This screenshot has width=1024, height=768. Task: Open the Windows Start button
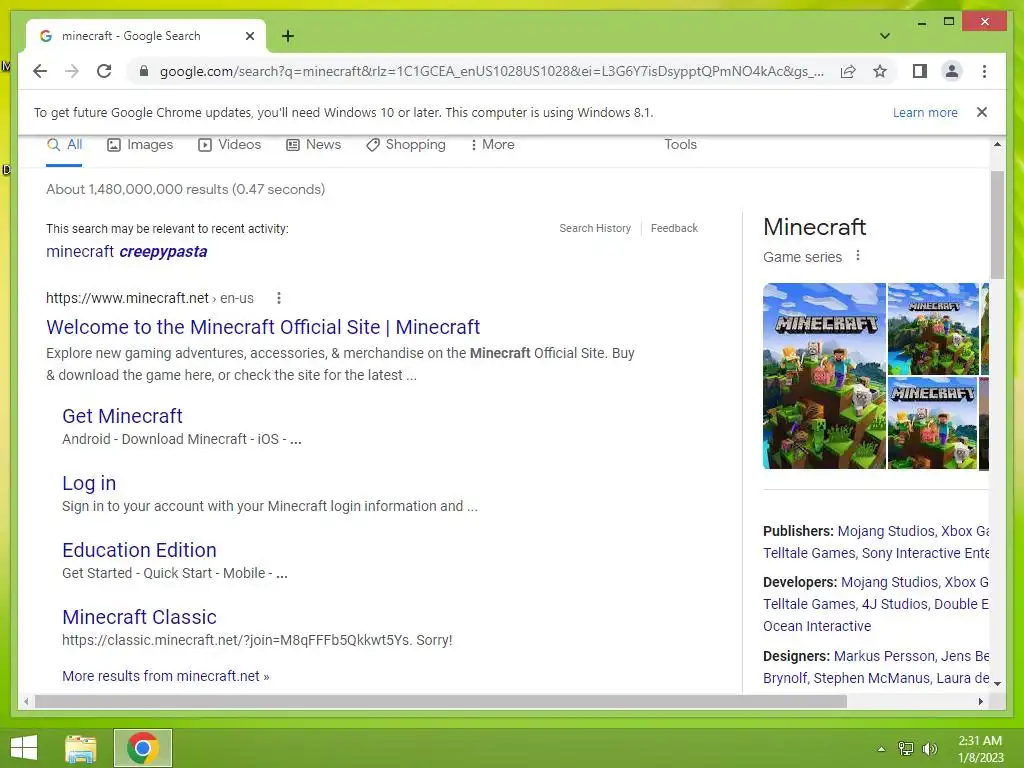coord(24,748)
